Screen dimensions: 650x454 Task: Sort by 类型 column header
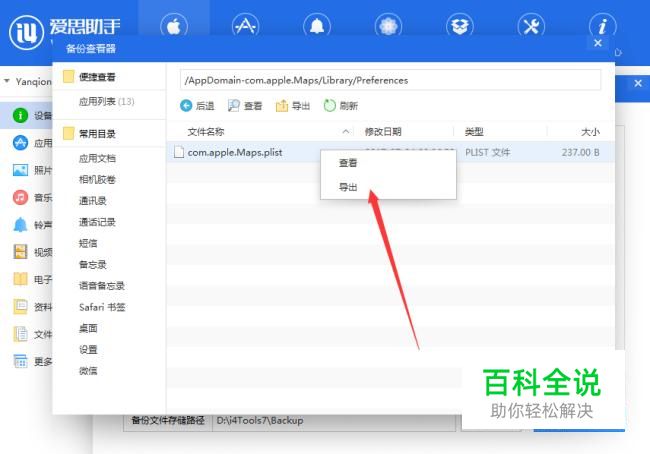474,132
